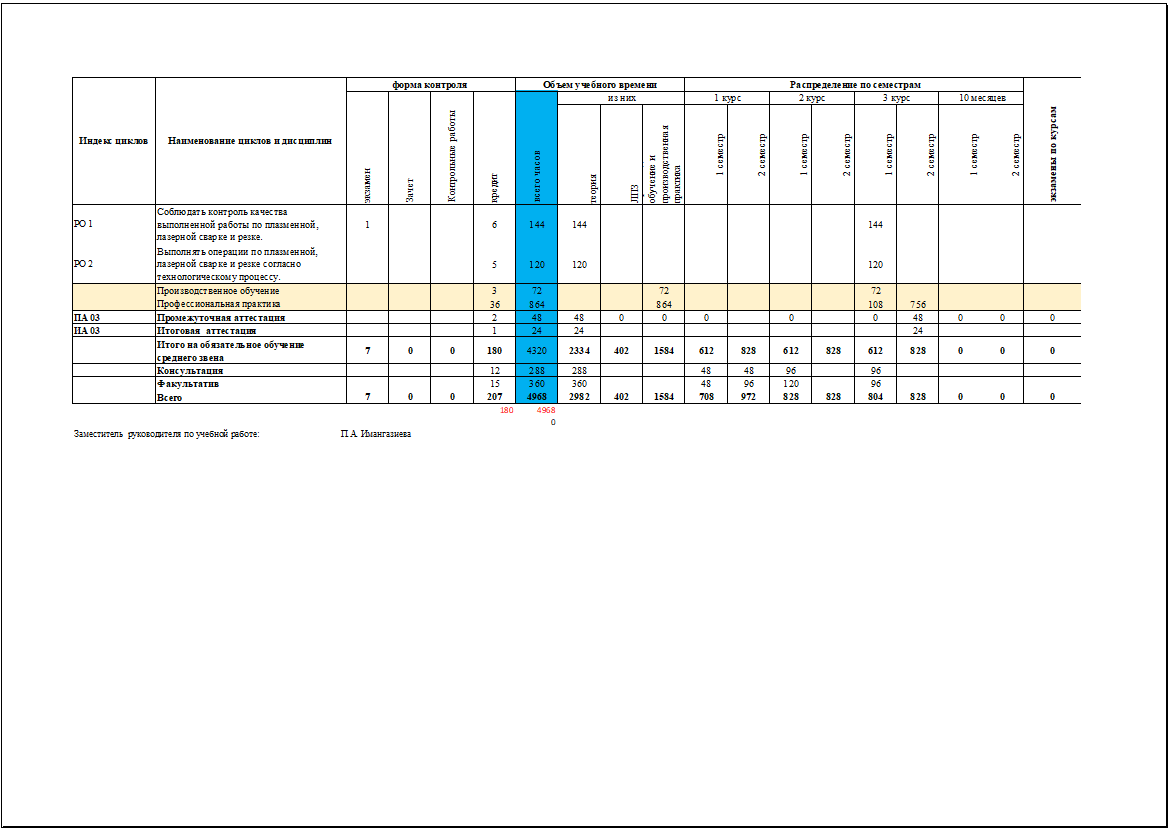The width and height of the screenshot is (1170, 829).
Task: Click 'Распределение по семестрам' header
Action: tap(853, 85)
